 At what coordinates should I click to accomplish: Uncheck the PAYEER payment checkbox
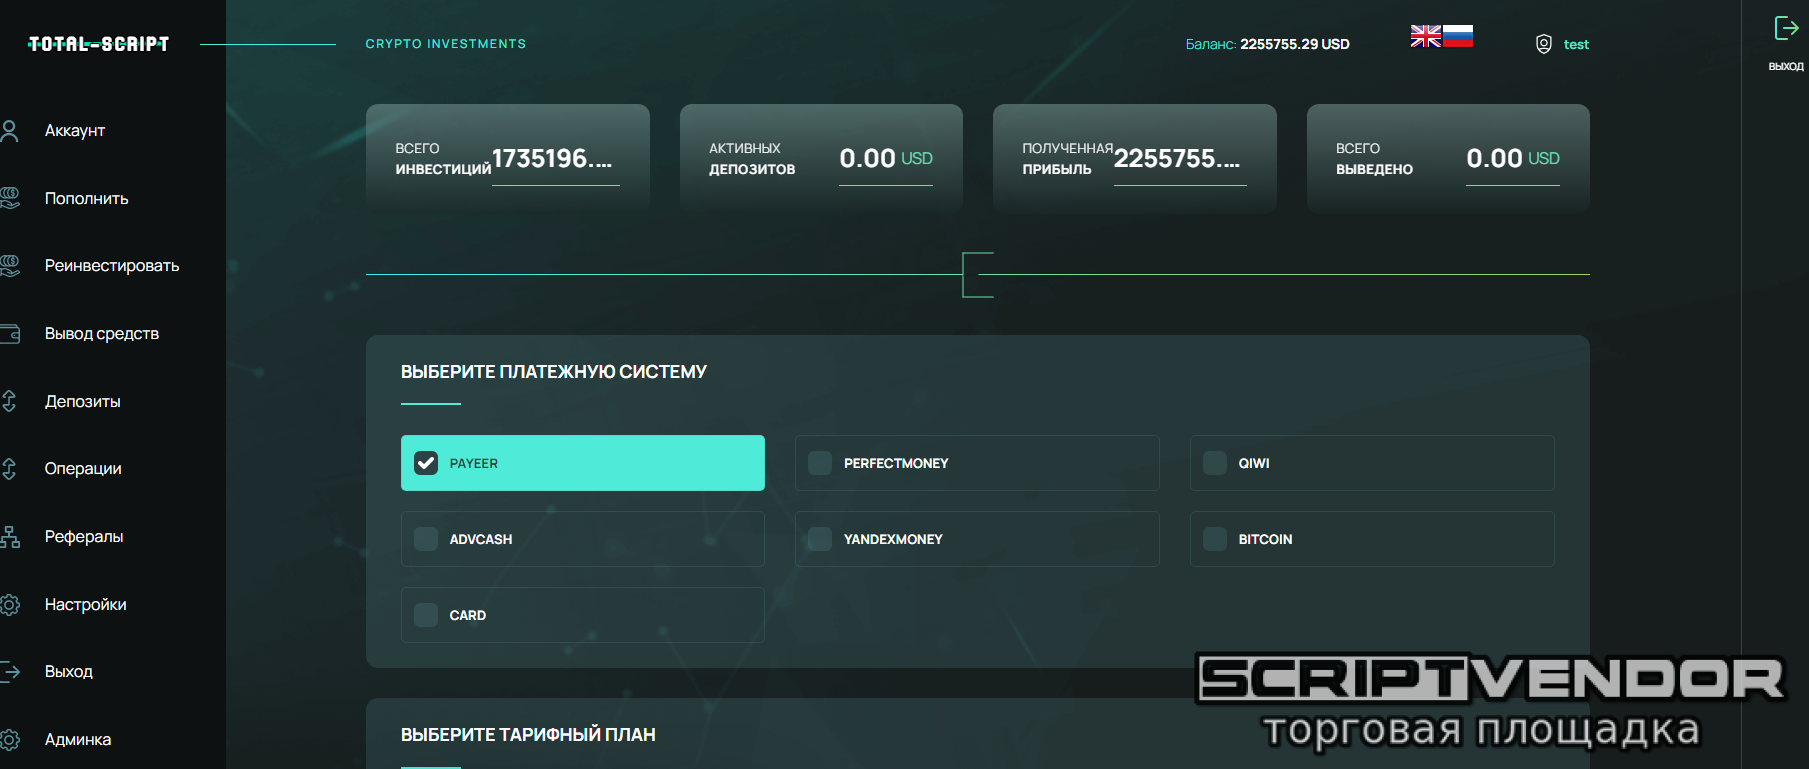(x=426, y=463)
